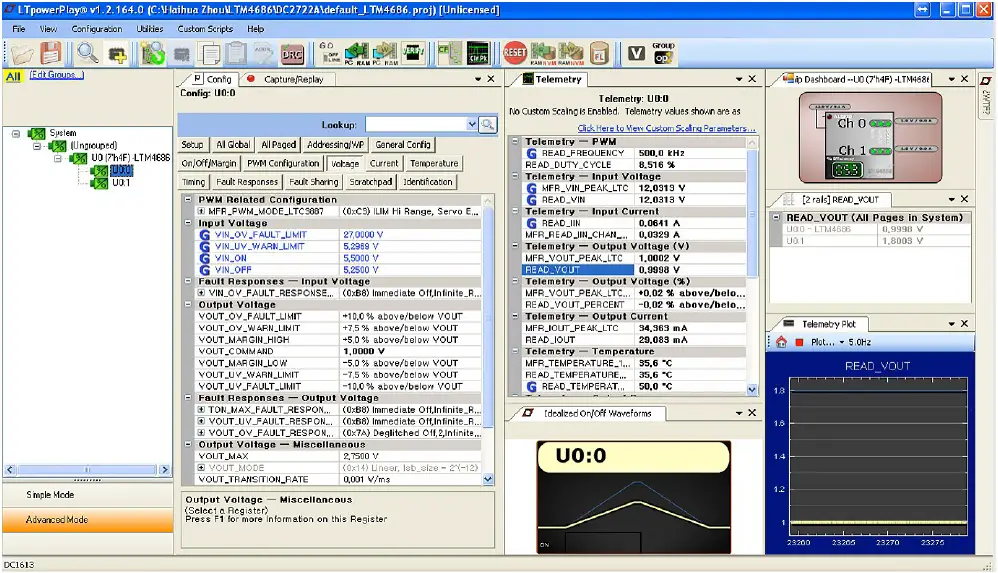Image resolution: width=998 pixels, height=573 pixels.
Task: Toggle the Fault Responses filter button
Action: 247,182
